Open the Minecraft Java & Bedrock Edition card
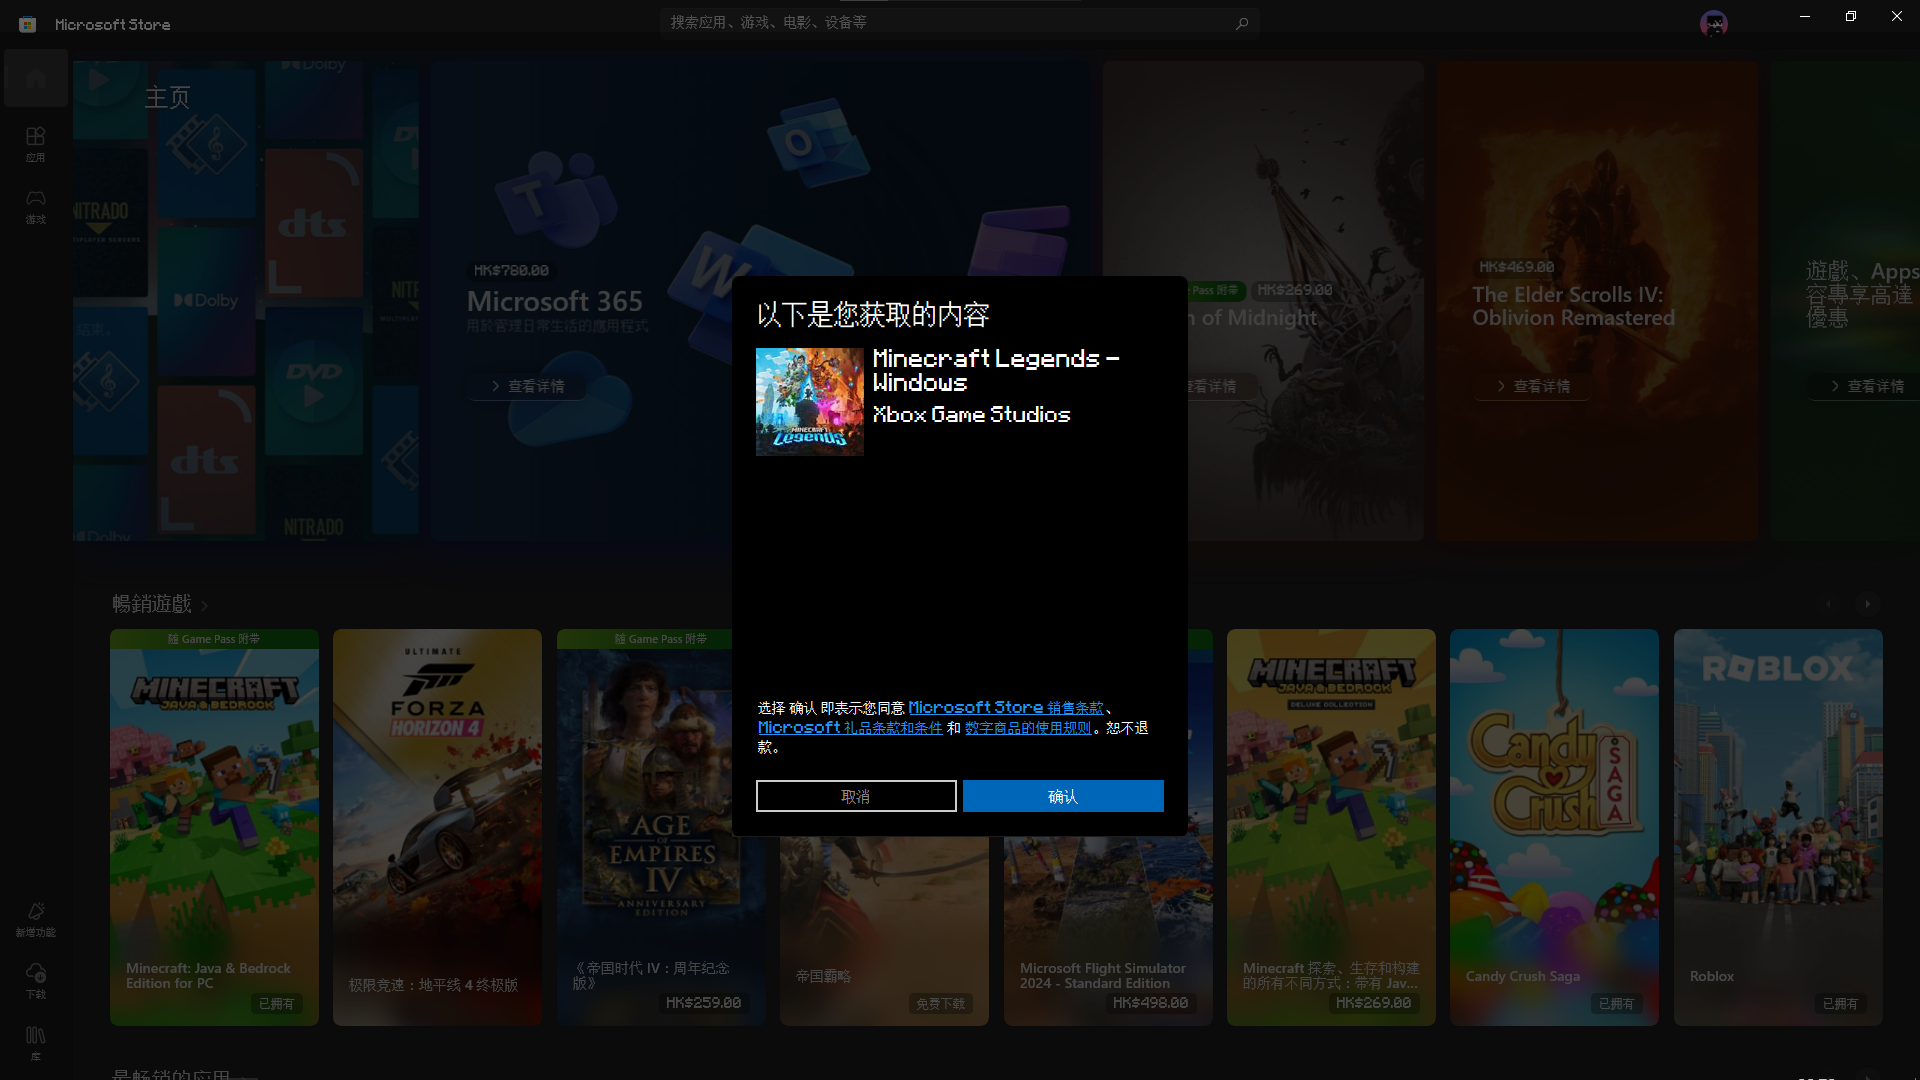Screen dimensions: 1920x1080 [214, 827]
